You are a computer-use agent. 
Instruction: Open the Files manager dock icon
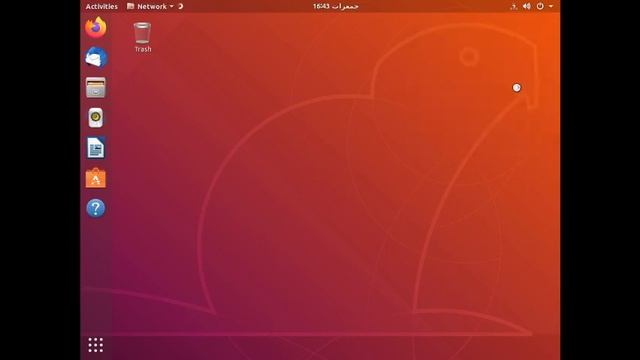96,87
